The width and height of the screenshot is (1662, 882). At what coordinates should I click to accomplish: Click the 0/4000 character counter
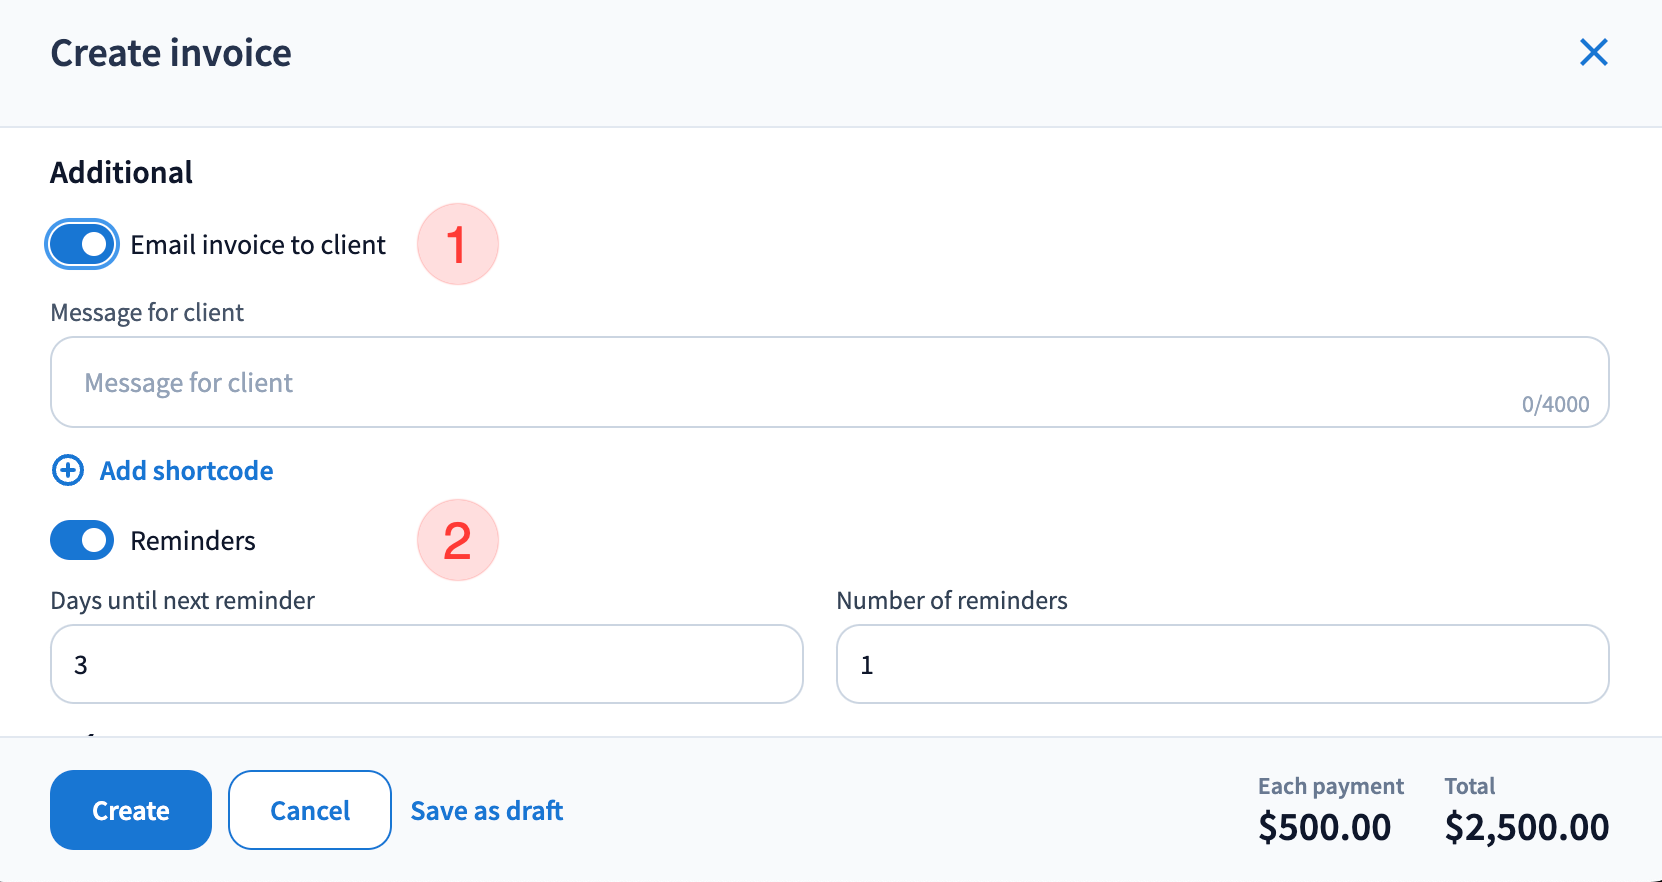click(x=1555, y=404)
